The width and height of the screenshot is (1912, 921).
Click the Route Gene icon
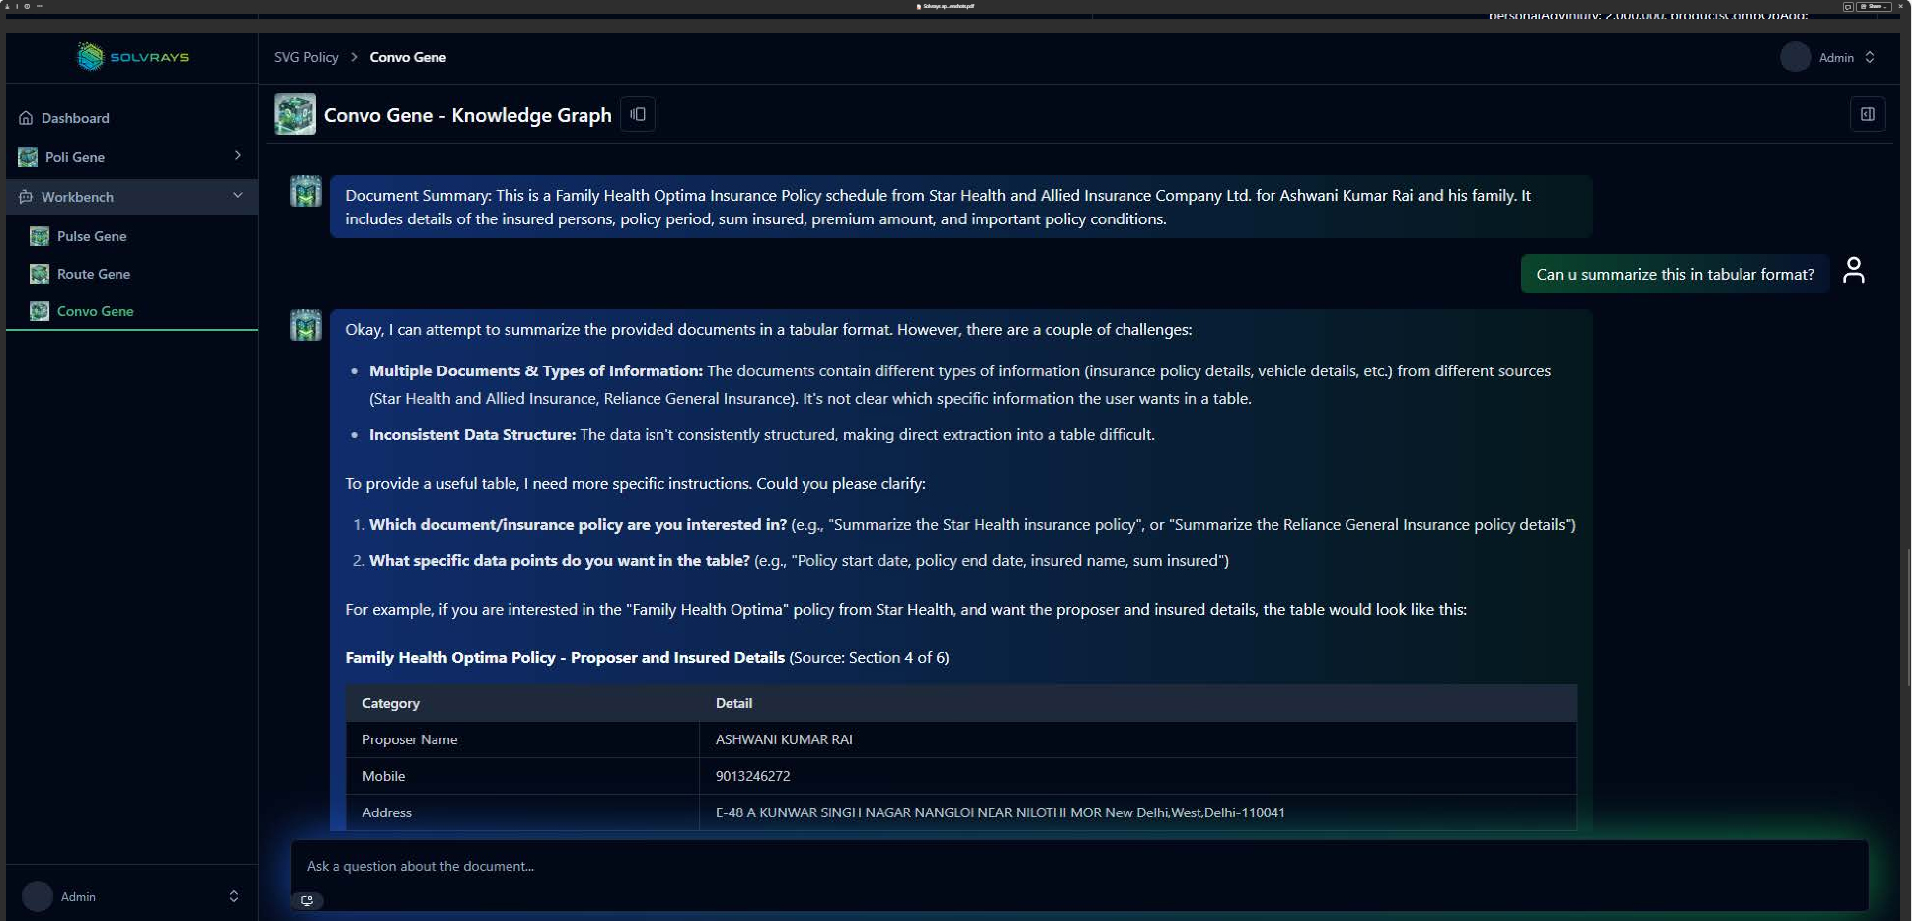click(x=39, y=274)
